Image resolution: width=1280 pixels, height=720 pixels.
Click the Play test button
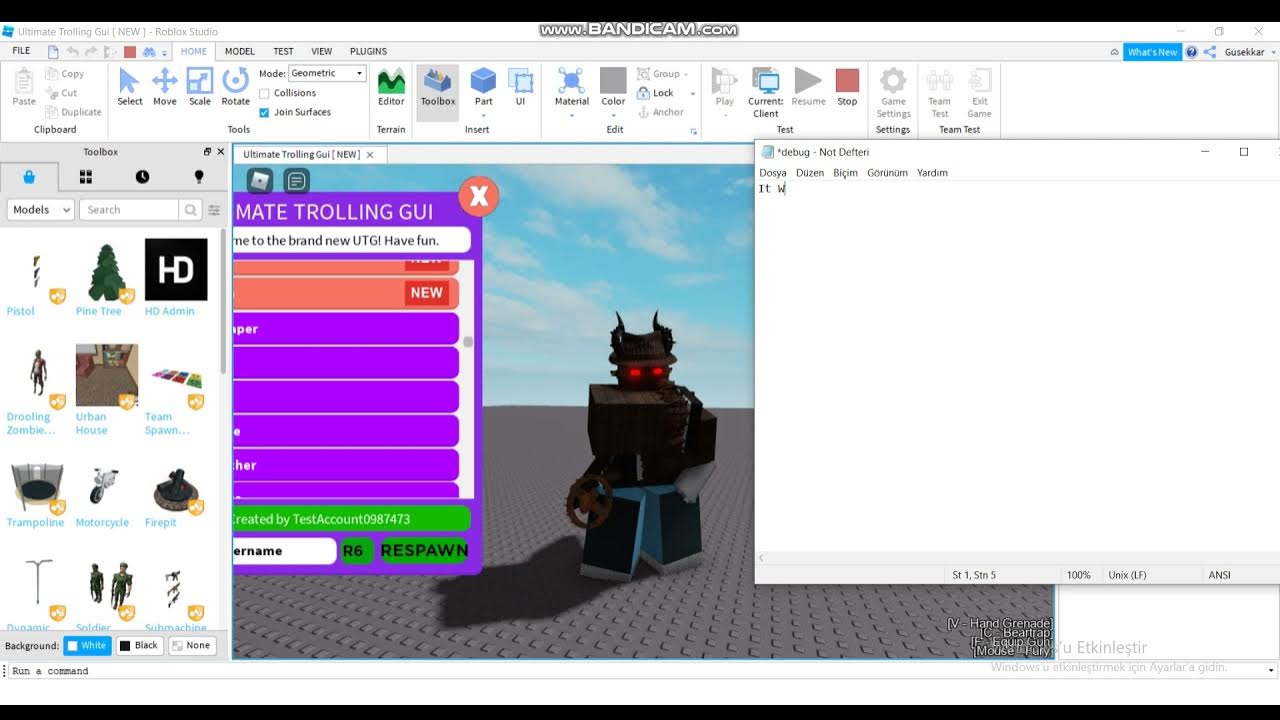[x=725, y=87]
